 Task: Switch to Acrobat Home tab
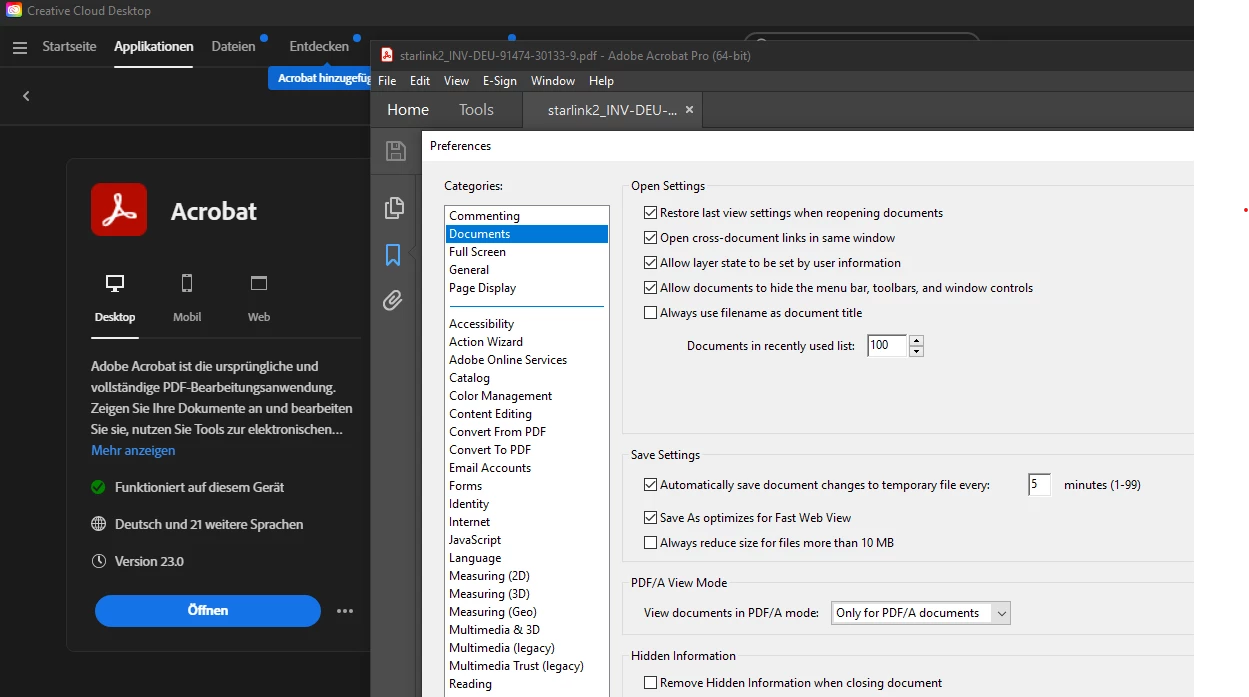(x=408, y=110)
